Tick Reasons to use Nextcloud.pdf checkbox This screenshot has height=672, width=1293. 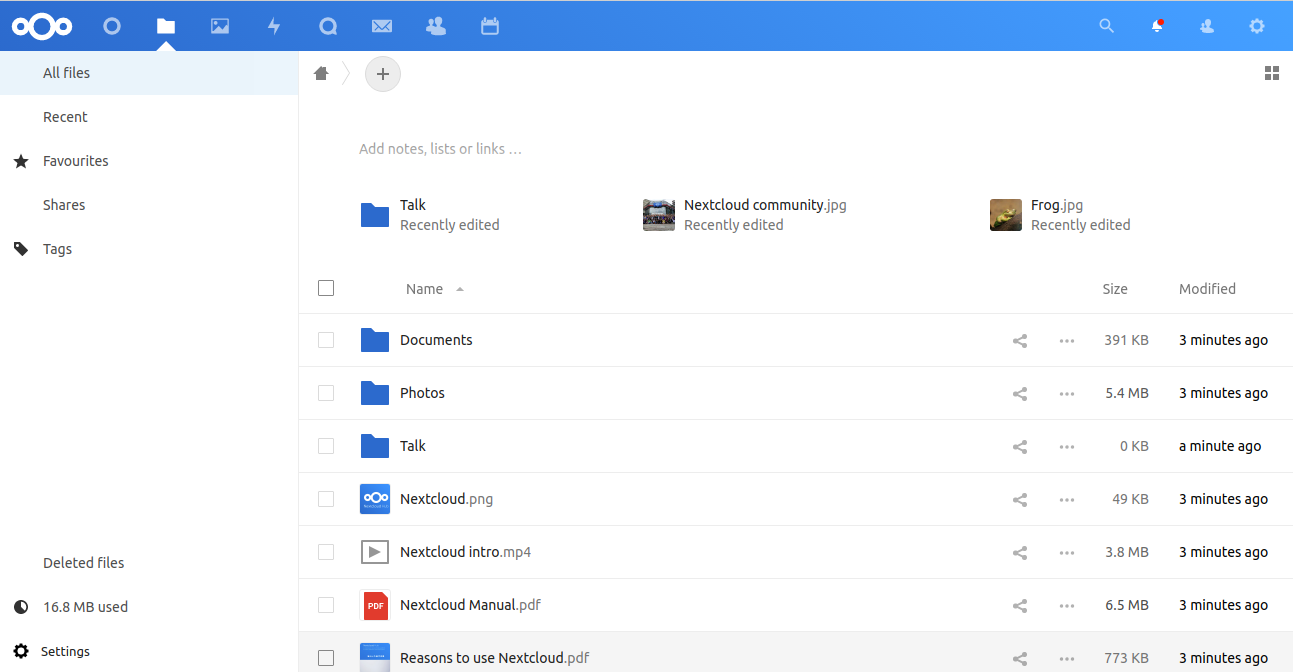click(x=326, y=658)
